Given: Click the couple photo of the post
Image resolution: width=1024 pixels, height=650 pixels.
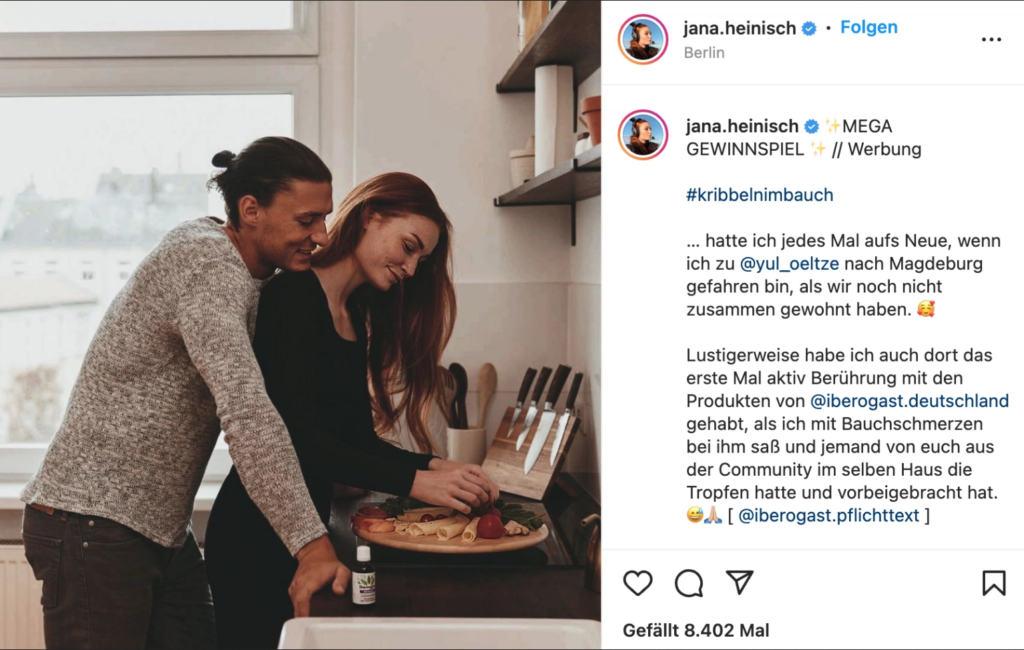Looking at the screenshot, I should point(300,325).
